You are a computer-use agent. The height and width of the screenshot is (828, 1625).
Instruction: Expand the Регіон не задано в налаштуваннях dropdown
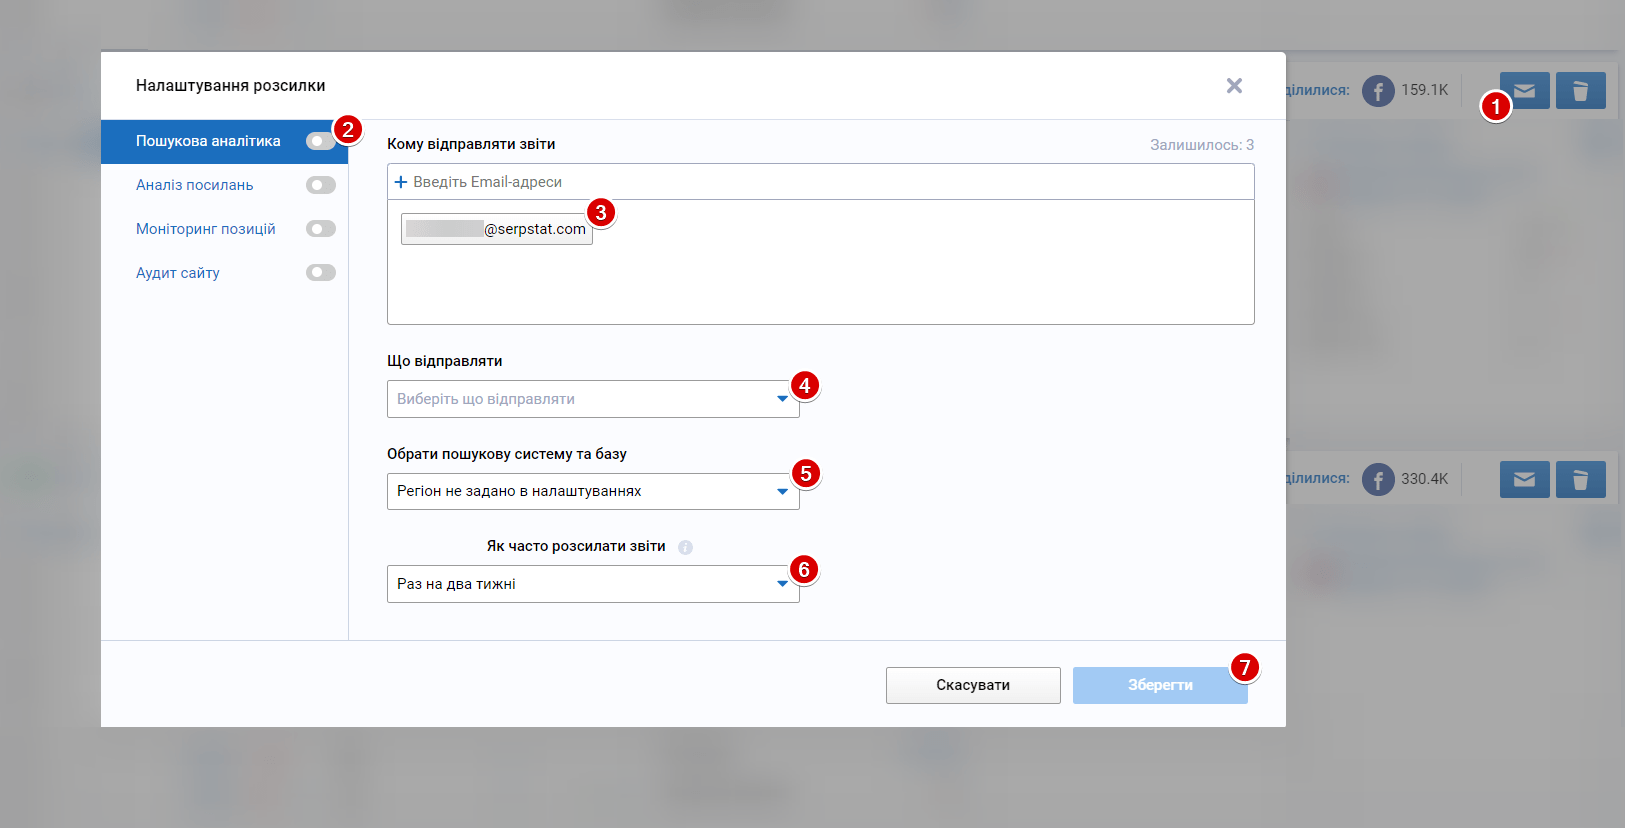(x=592, y=491)
